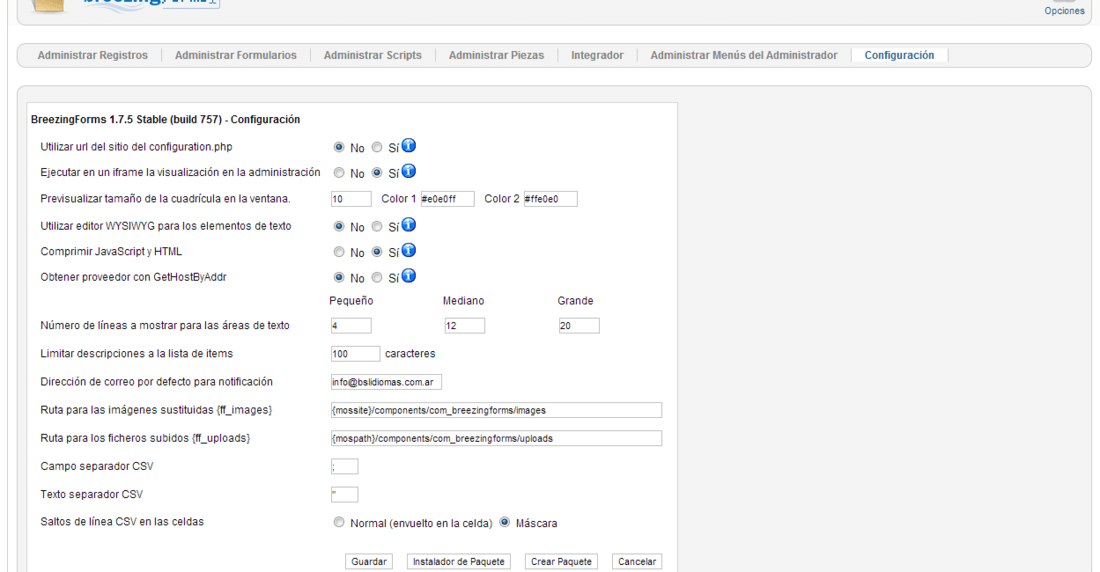Open info icon for WYSIWYG editor option
The height and width of the screenshot is (572, 1100).
[x=408, y=225]
